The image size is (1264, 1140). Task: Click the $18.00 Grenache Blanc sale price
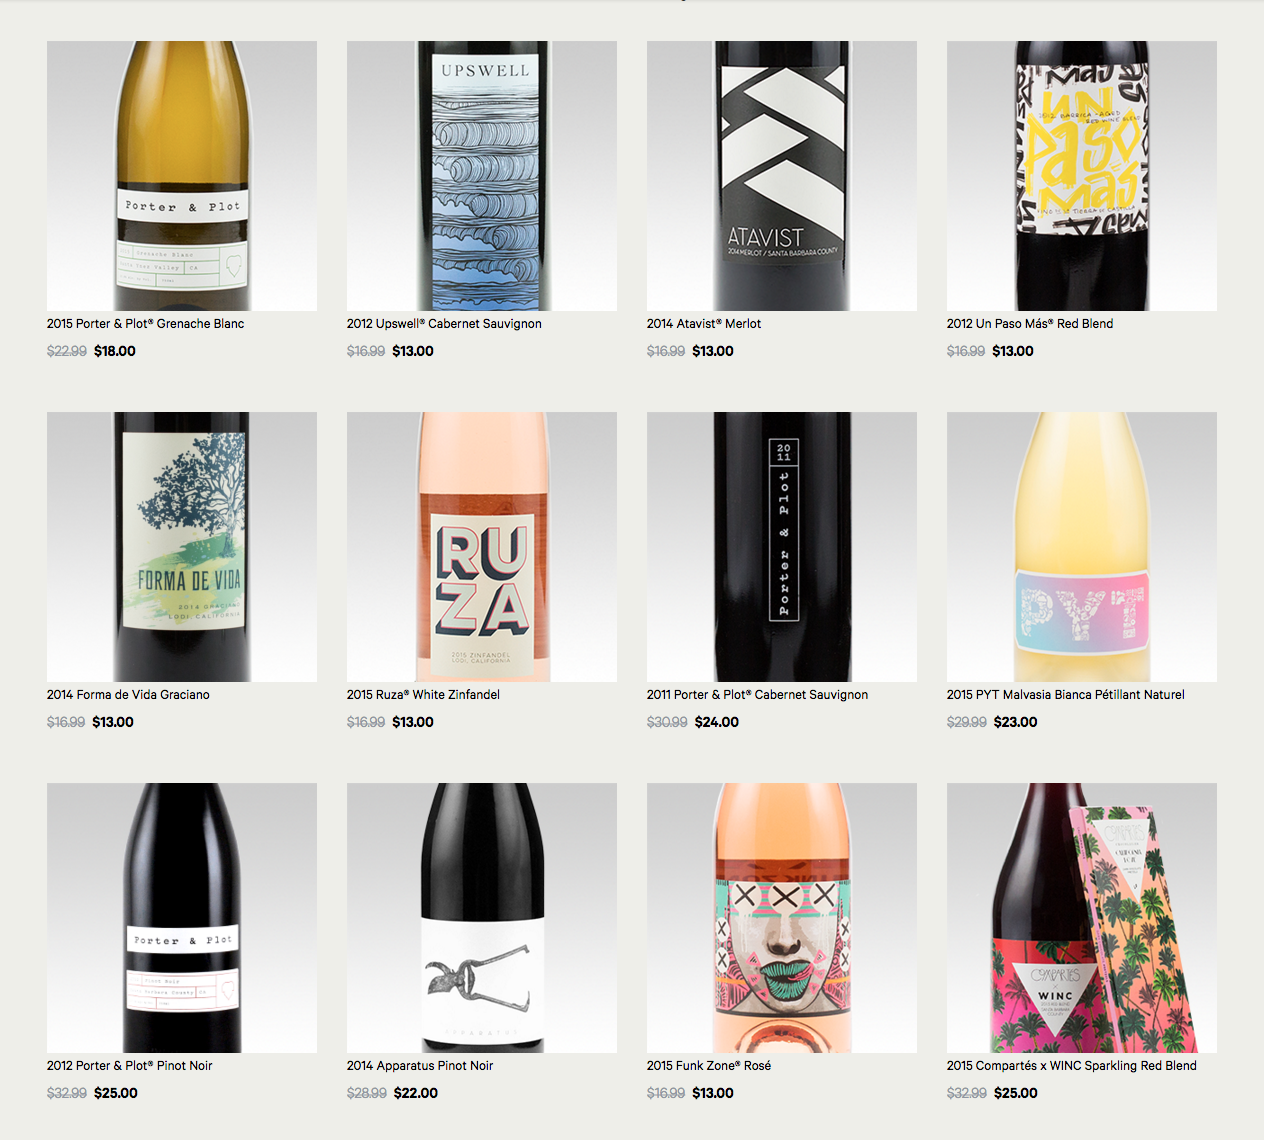click(115, 351)
